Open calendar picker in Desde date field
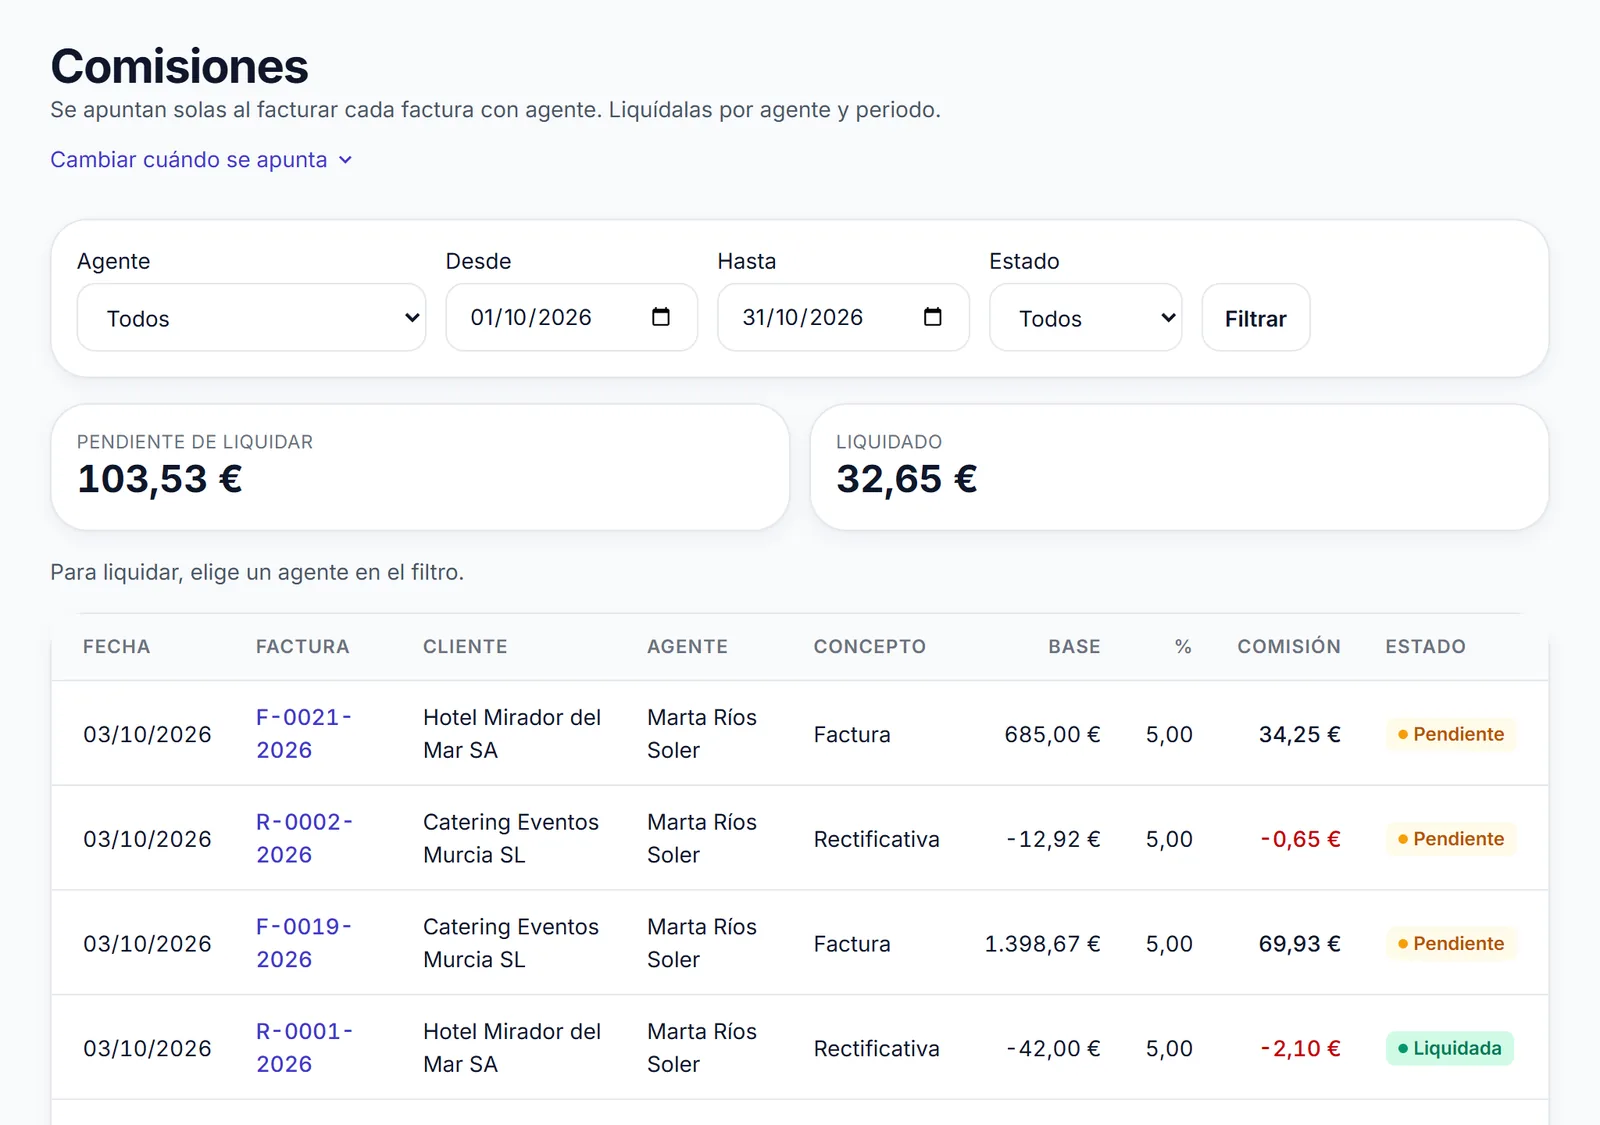 coord(661,317)
